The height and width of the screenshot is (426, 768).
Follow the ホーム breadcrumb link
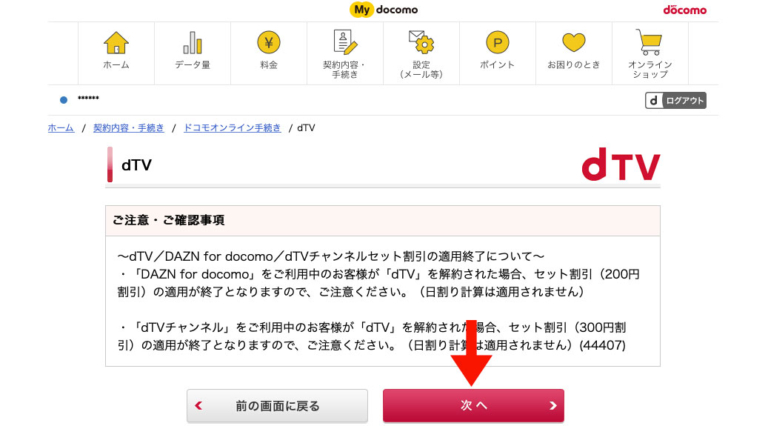click(x=61, y=128)
